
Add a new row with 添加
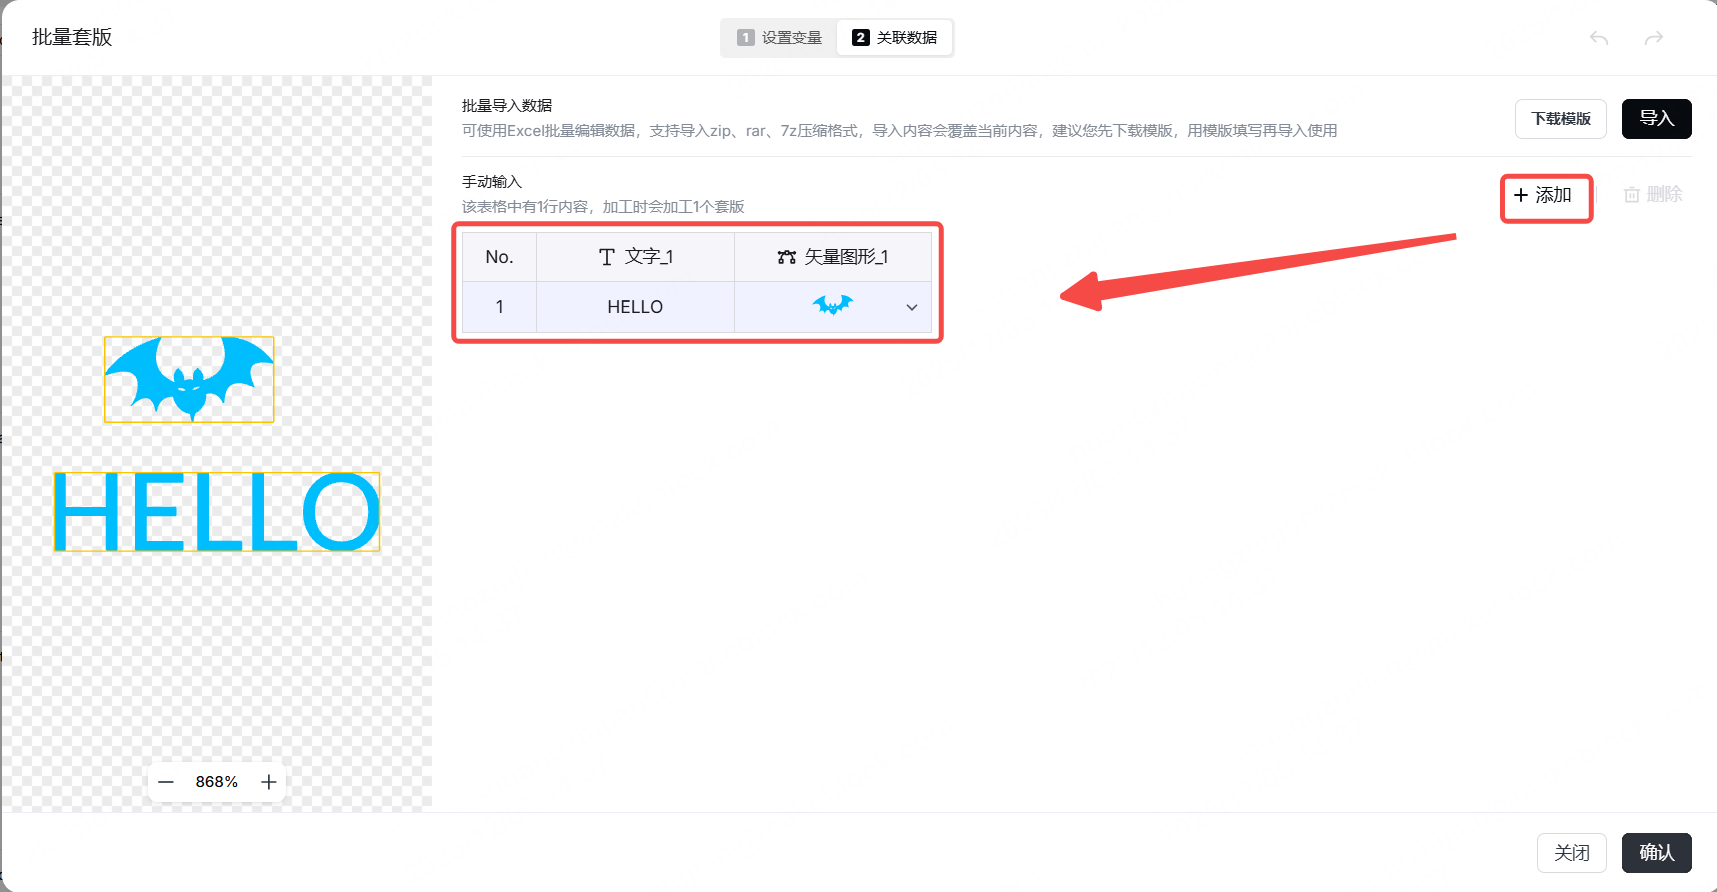tap(1544, 195)
